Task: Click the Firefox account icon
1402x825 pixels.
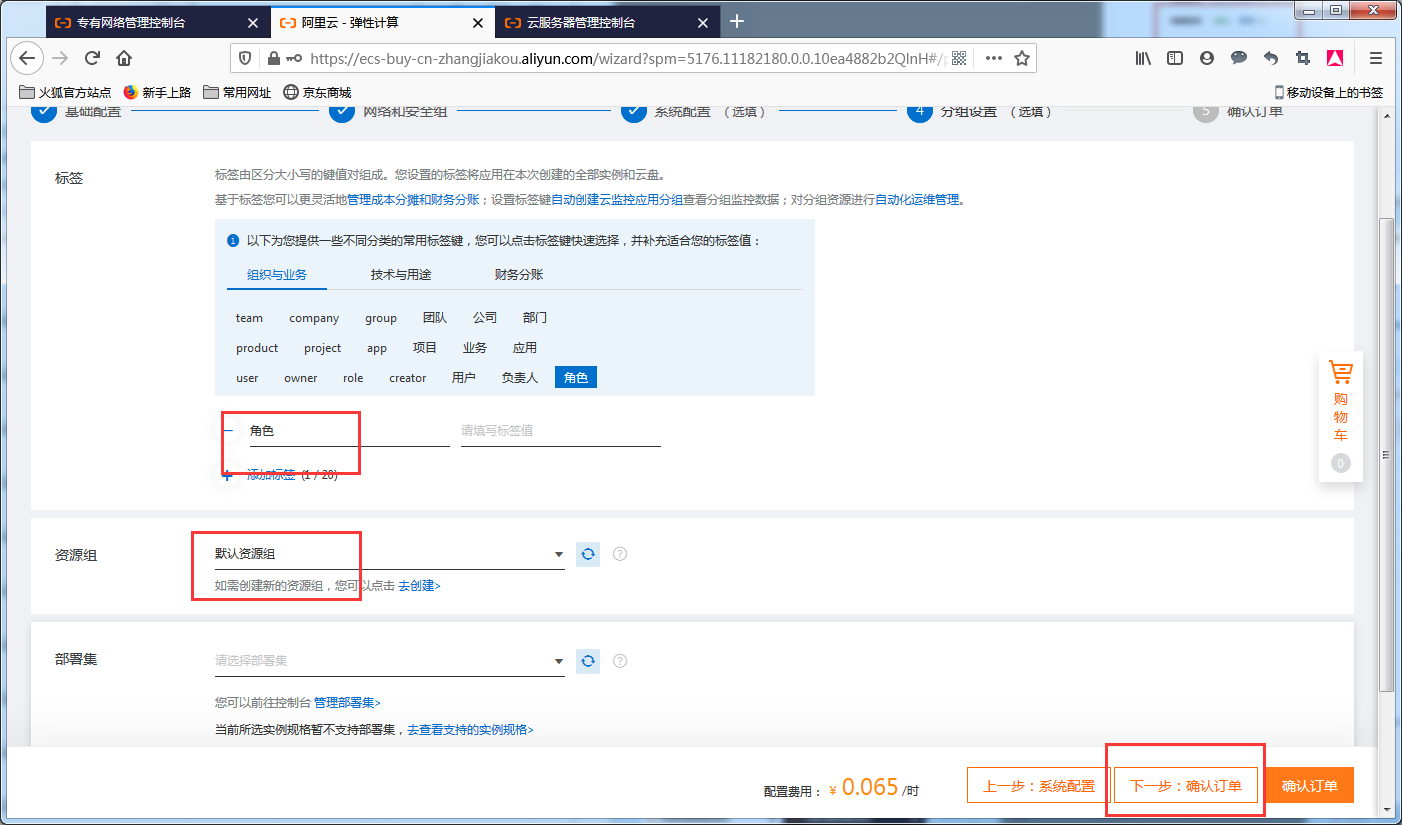Action: [1206, 58]
